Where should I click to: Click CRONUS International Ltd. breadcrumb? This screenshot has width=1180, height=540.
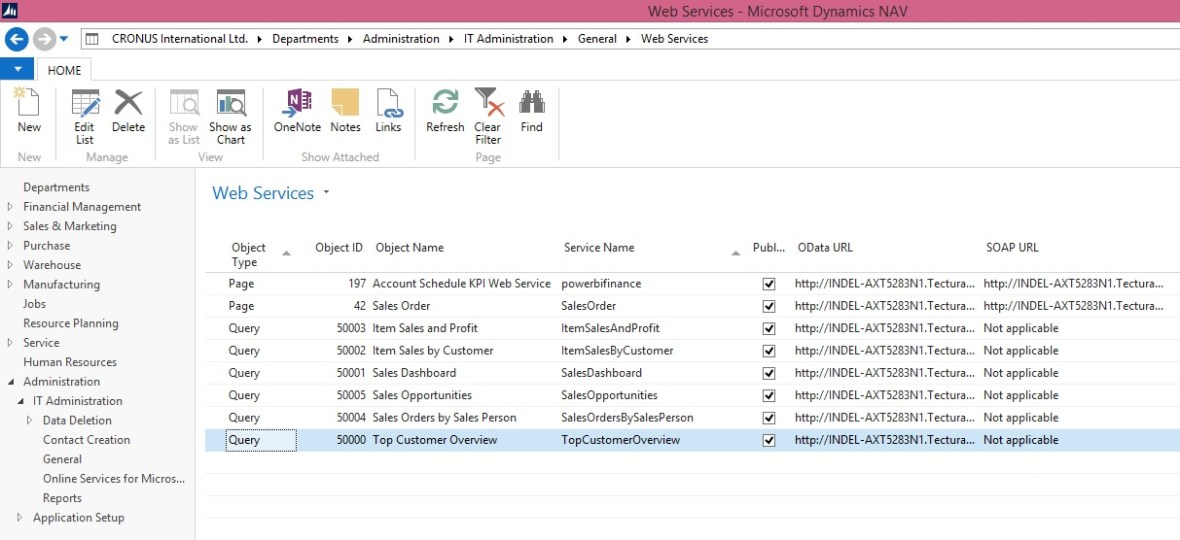click(180, 39)
